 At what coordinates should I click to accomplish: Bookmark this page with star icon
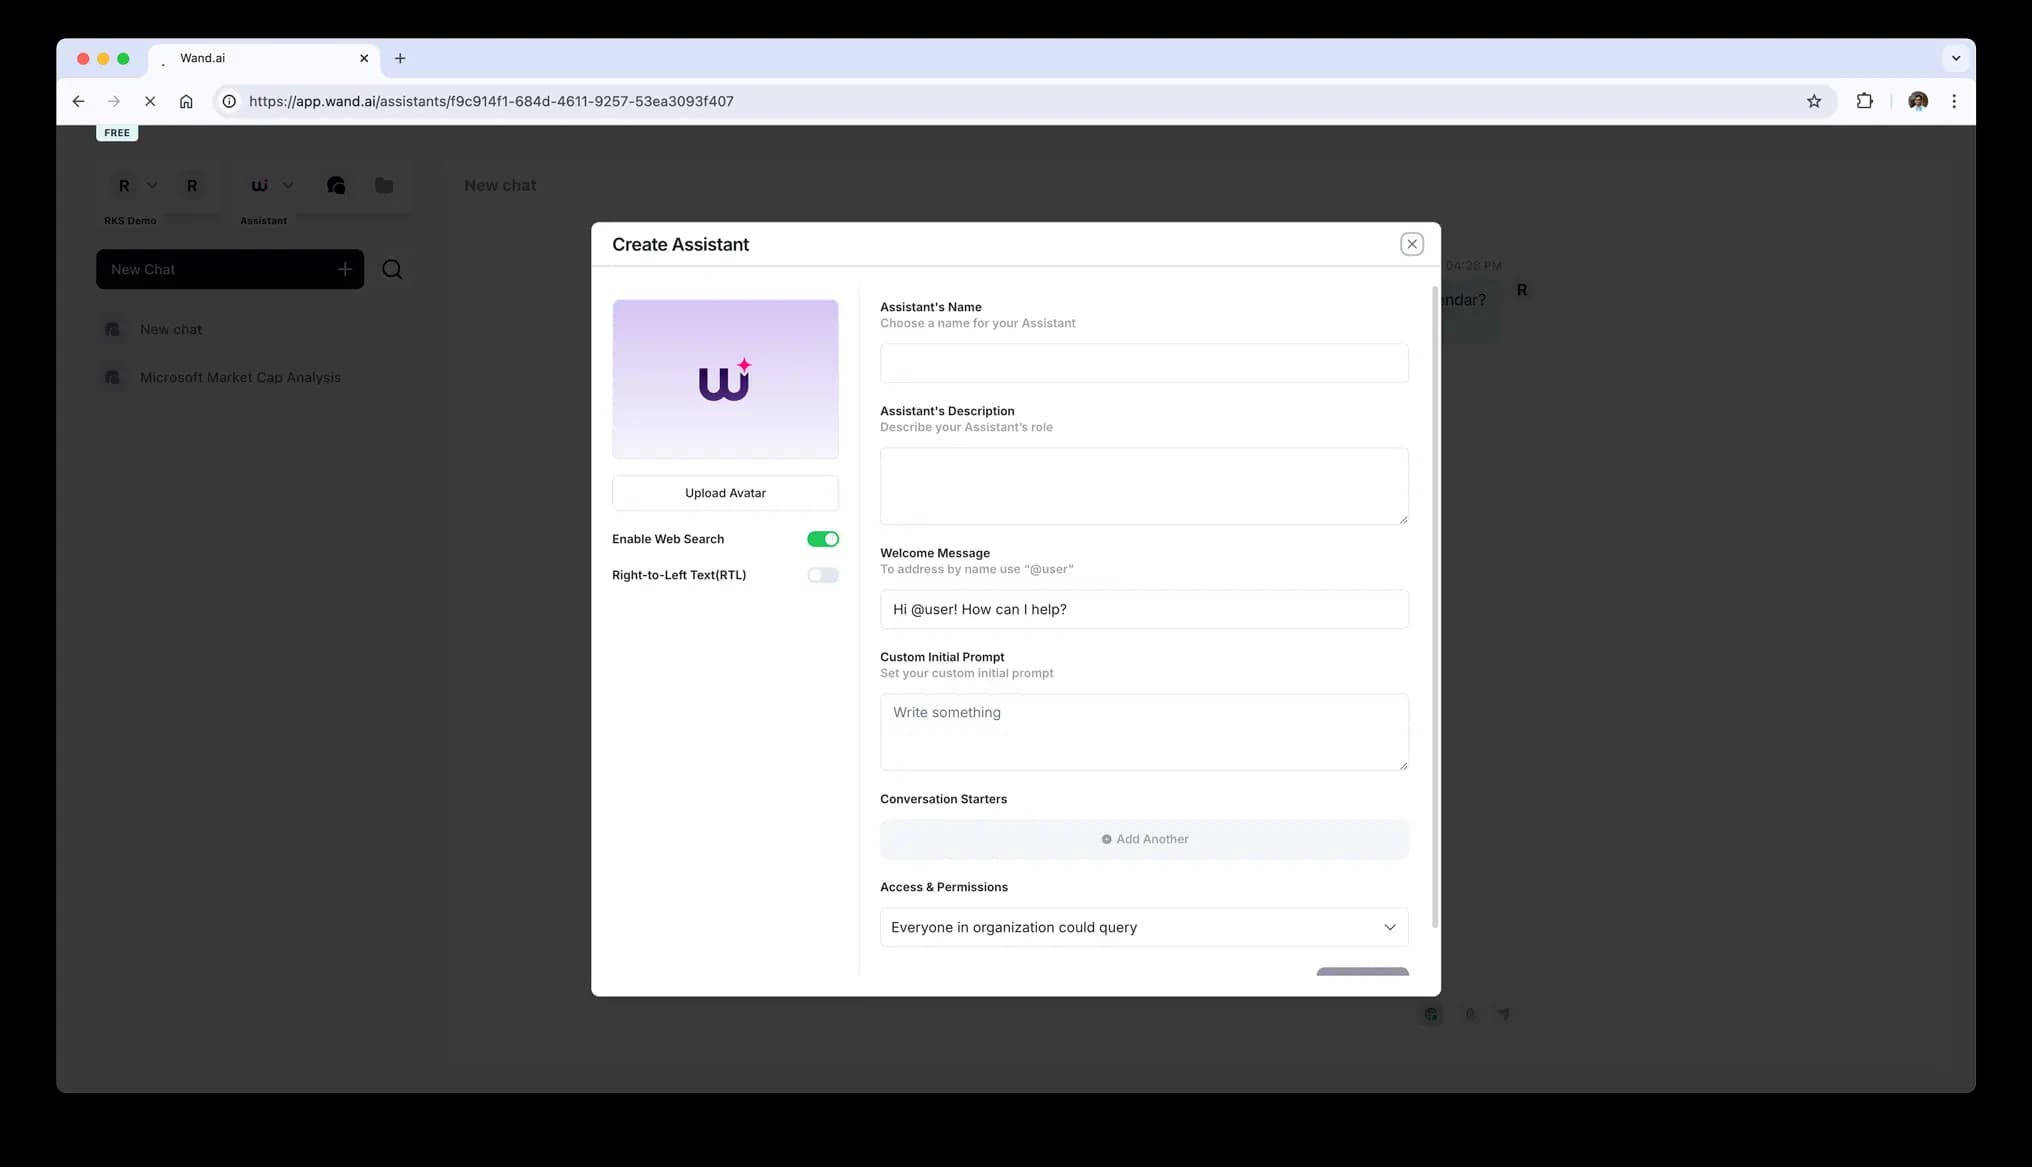pyautogui.click(x=1813, y=101)
